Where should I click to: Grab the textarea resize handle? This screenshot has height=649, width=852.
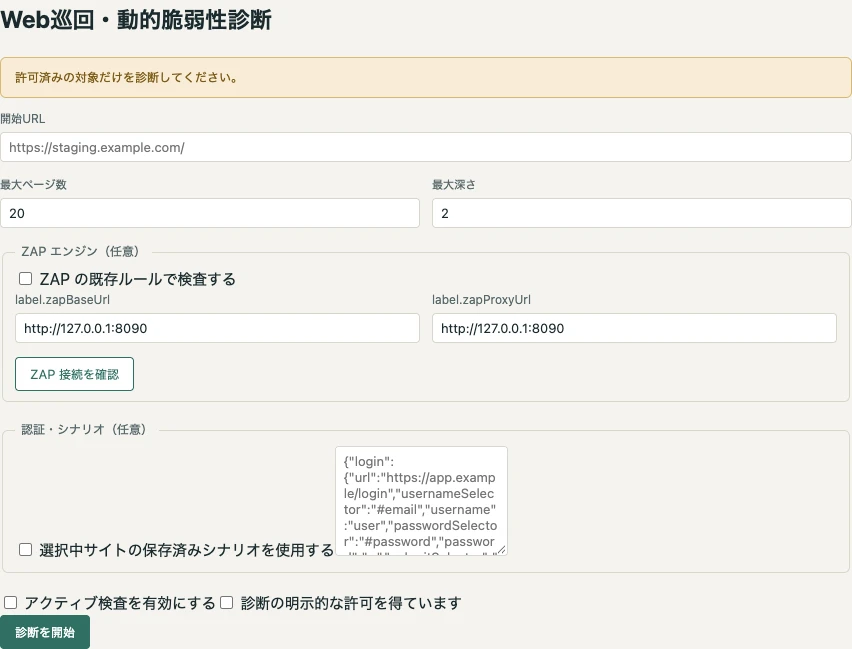tap(502, 550)
